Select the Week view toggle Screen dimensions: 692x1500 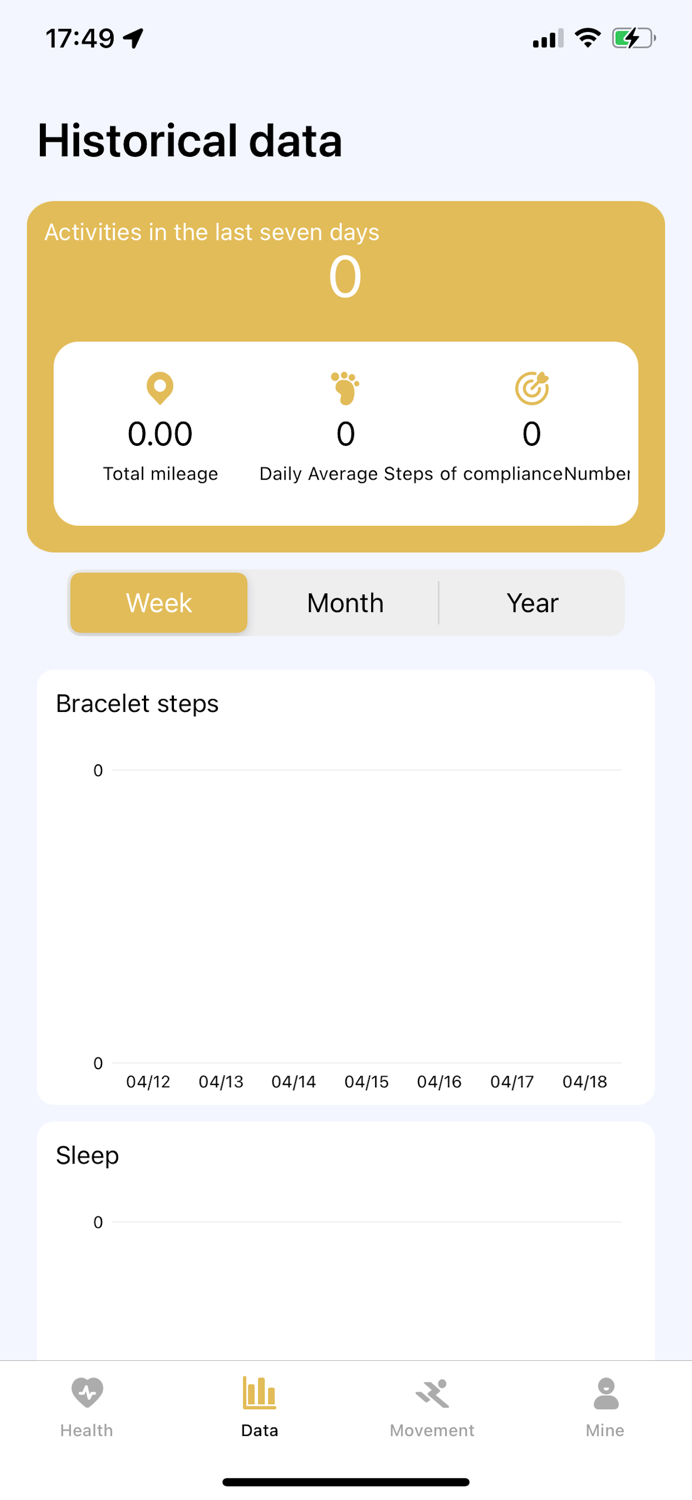[158, 603]
